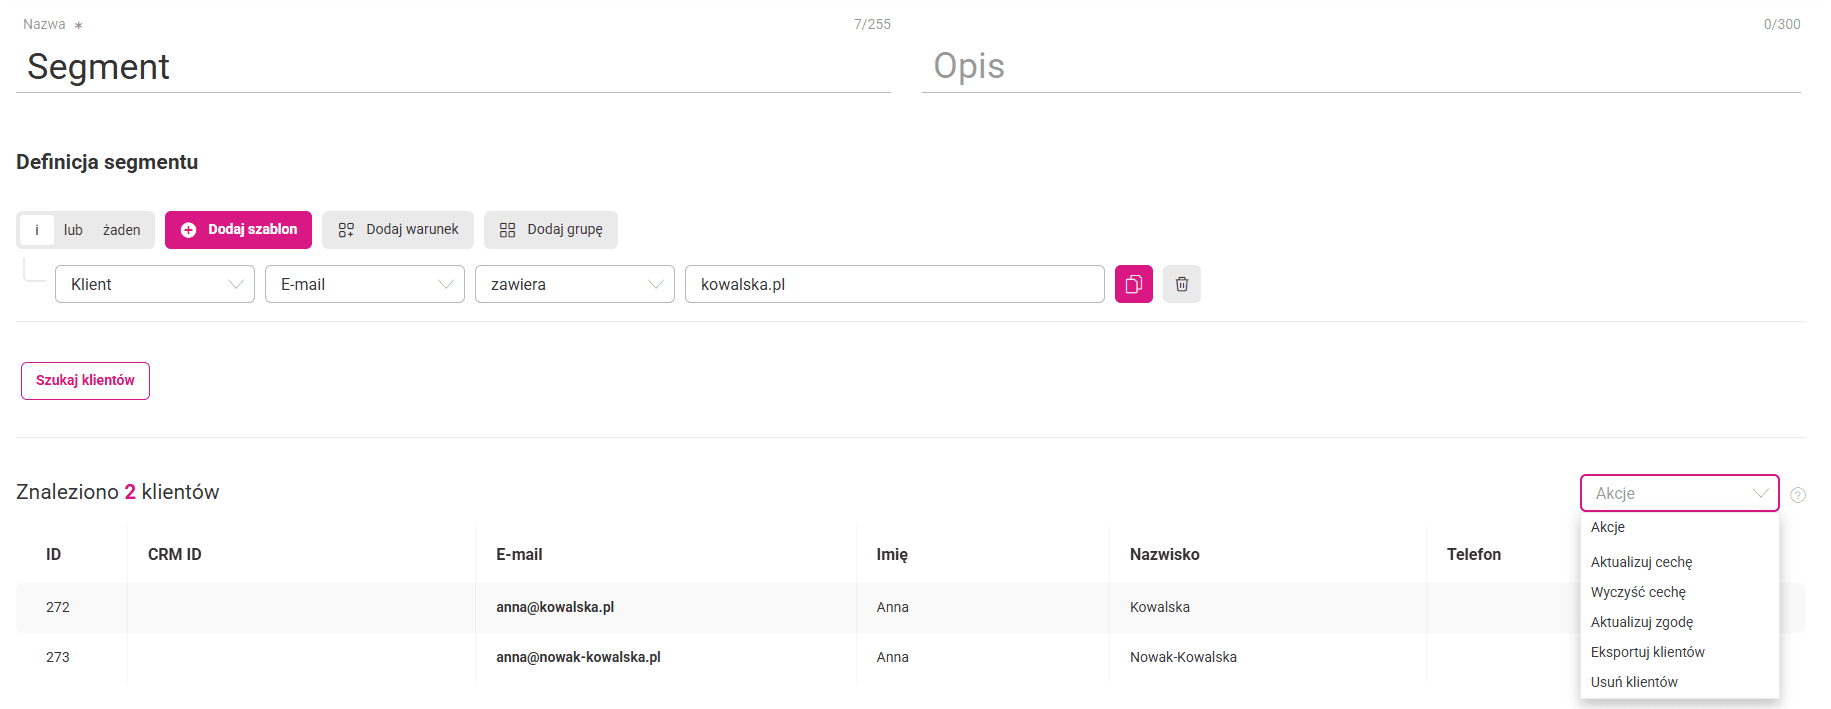
Task: Open the Klient dropdown
Action: tap(155, 284)
